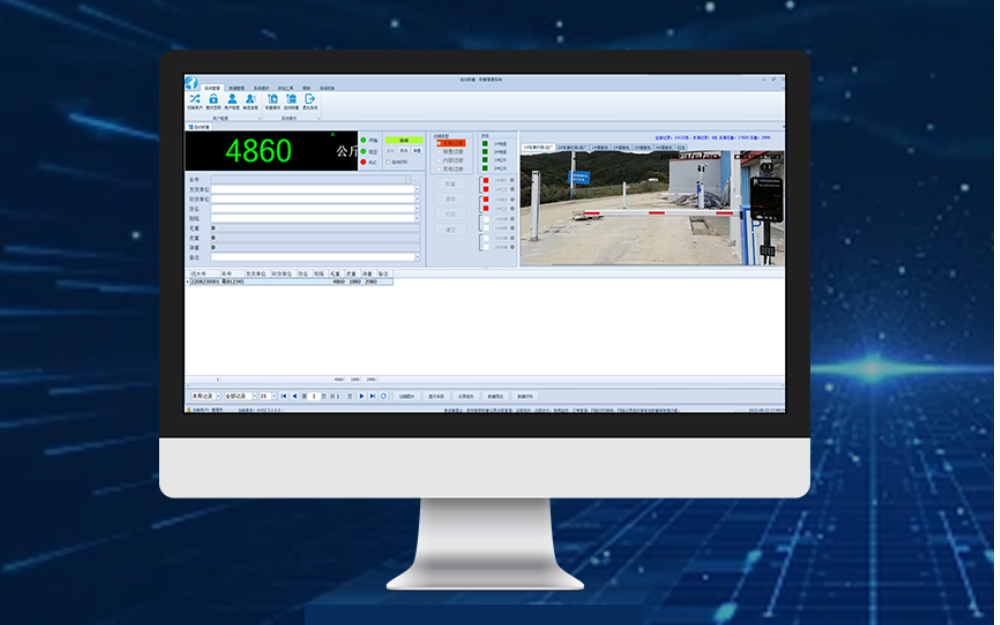Click the green auto mode status bar
This screenshot has height=625, width=1000.
pyautogui.click(x=404, y=140)
